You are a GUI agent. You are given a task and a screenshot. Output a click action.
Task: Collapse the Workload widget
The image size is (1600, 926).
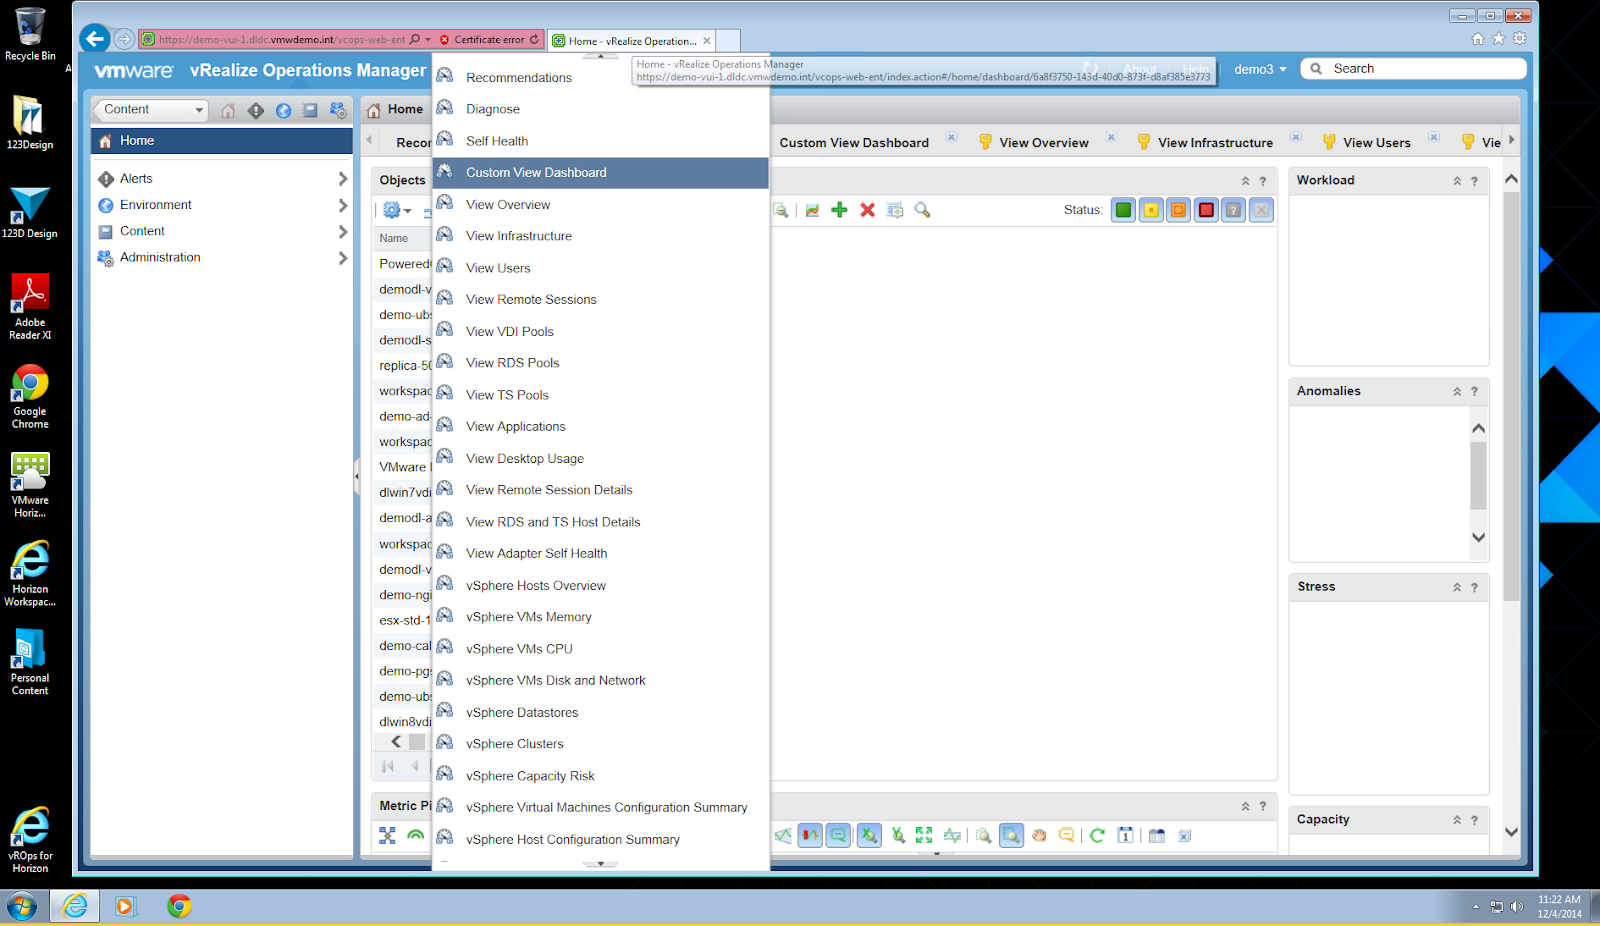point(1457,181)
